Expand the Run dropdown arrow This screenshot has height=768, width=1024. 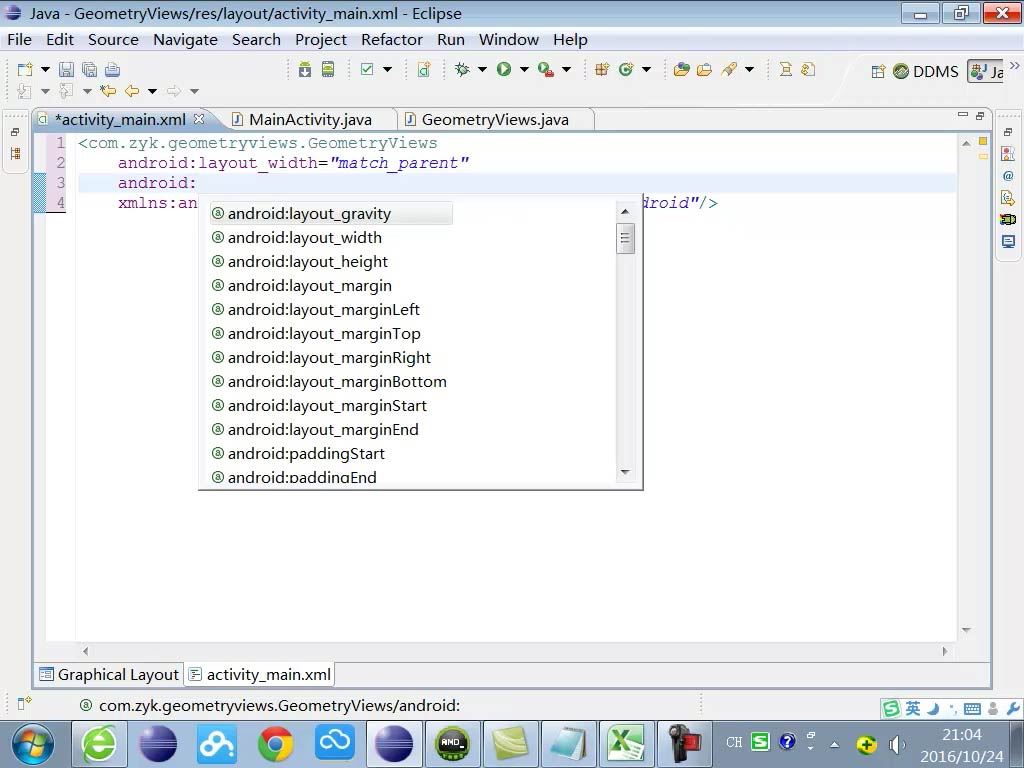[524, 69]
